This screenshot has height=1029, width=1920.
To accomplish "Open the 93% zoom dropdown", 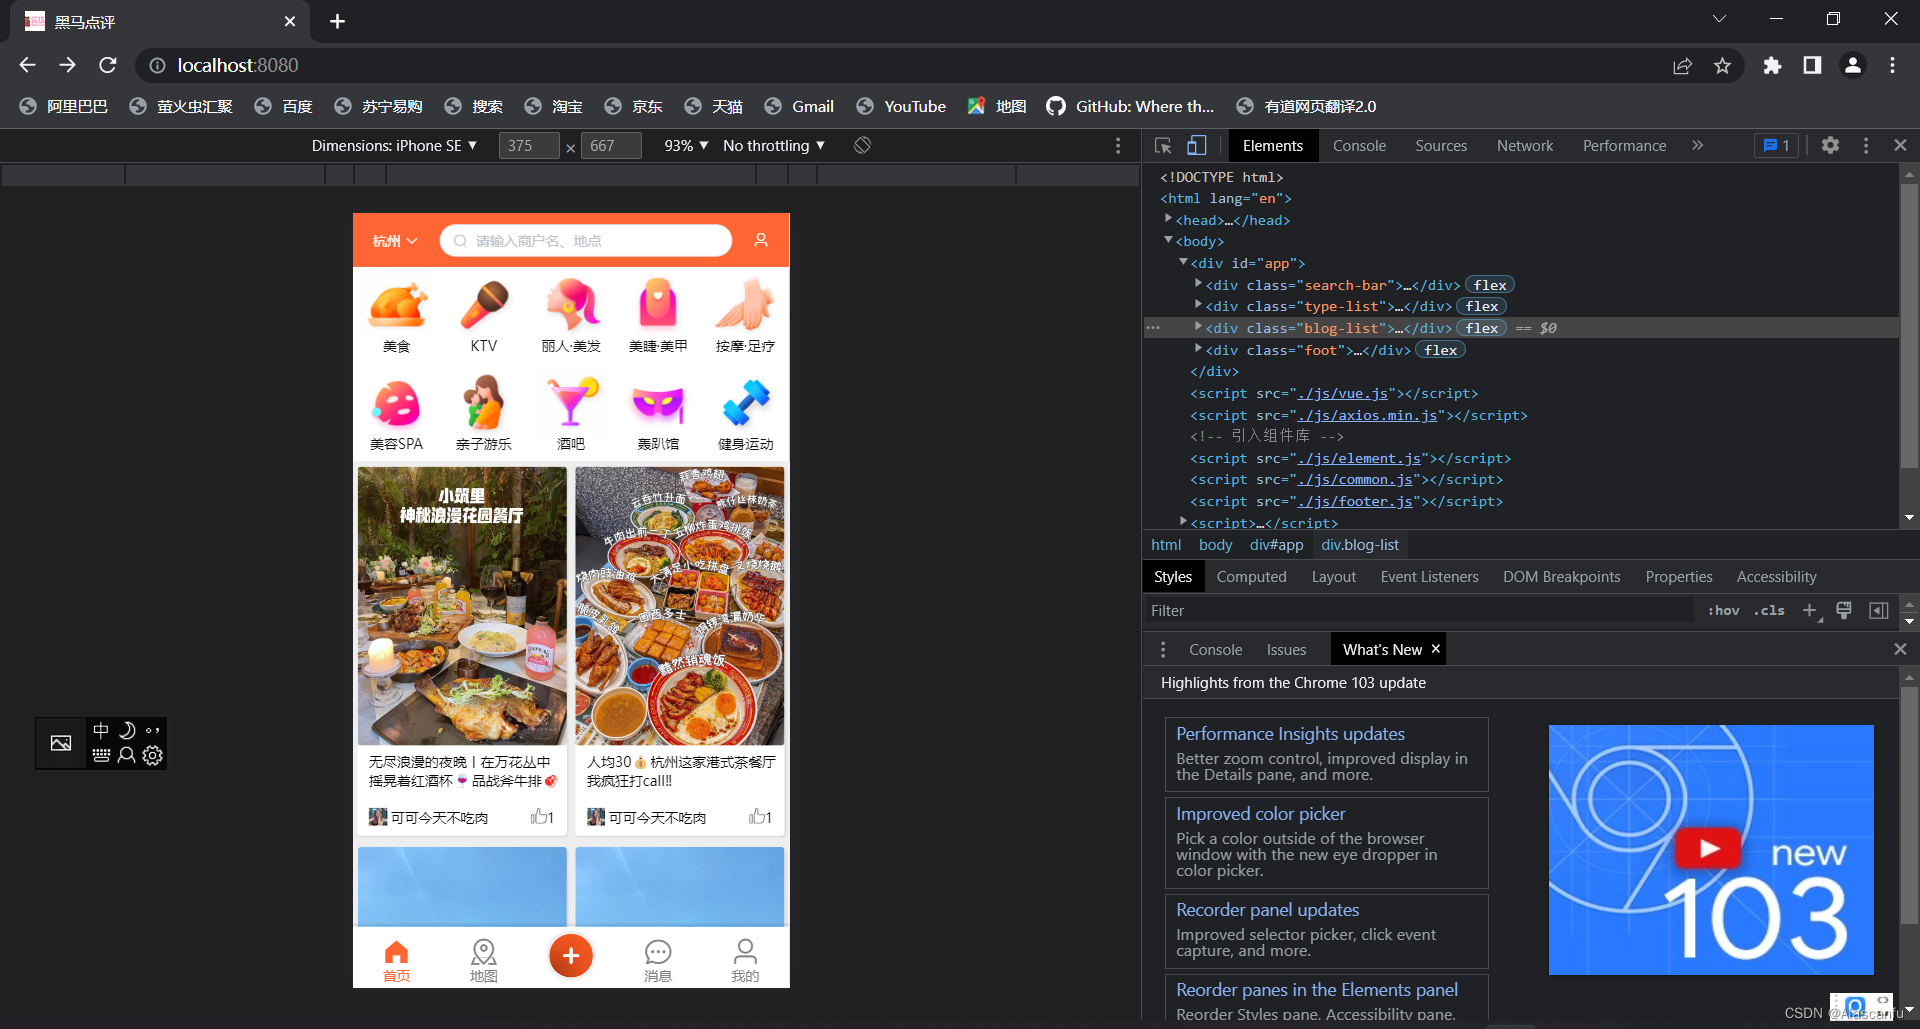I will (x=686, y=146).
